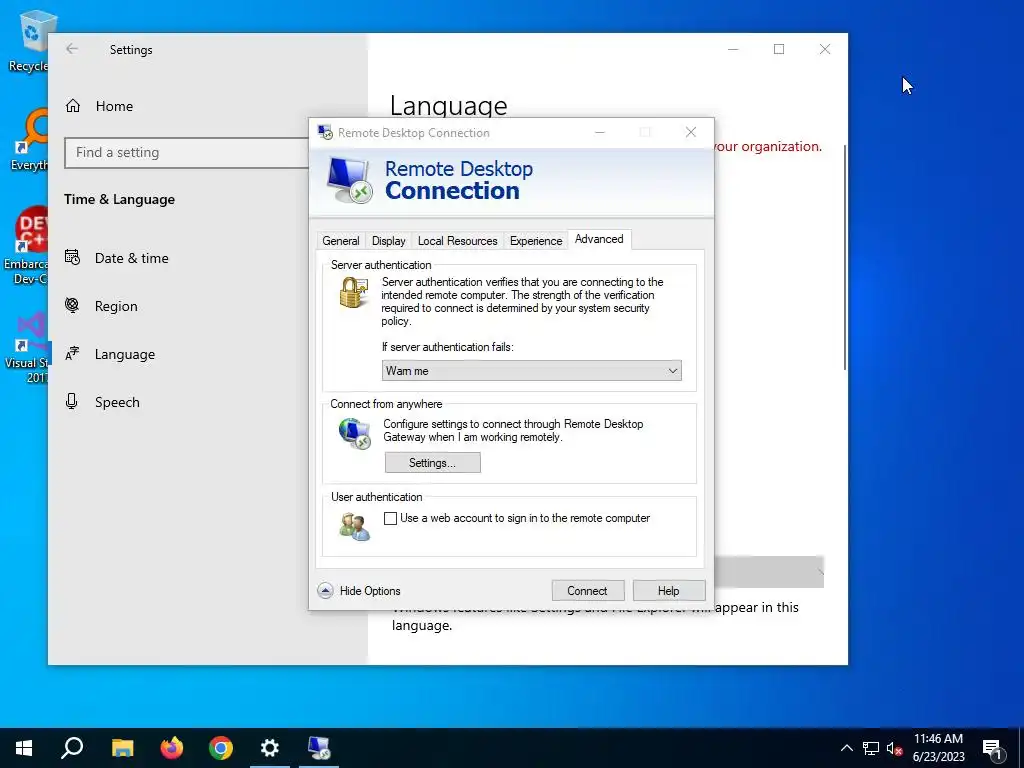
Task: Open Firefox from the taskbar
Action: [172, 748]
